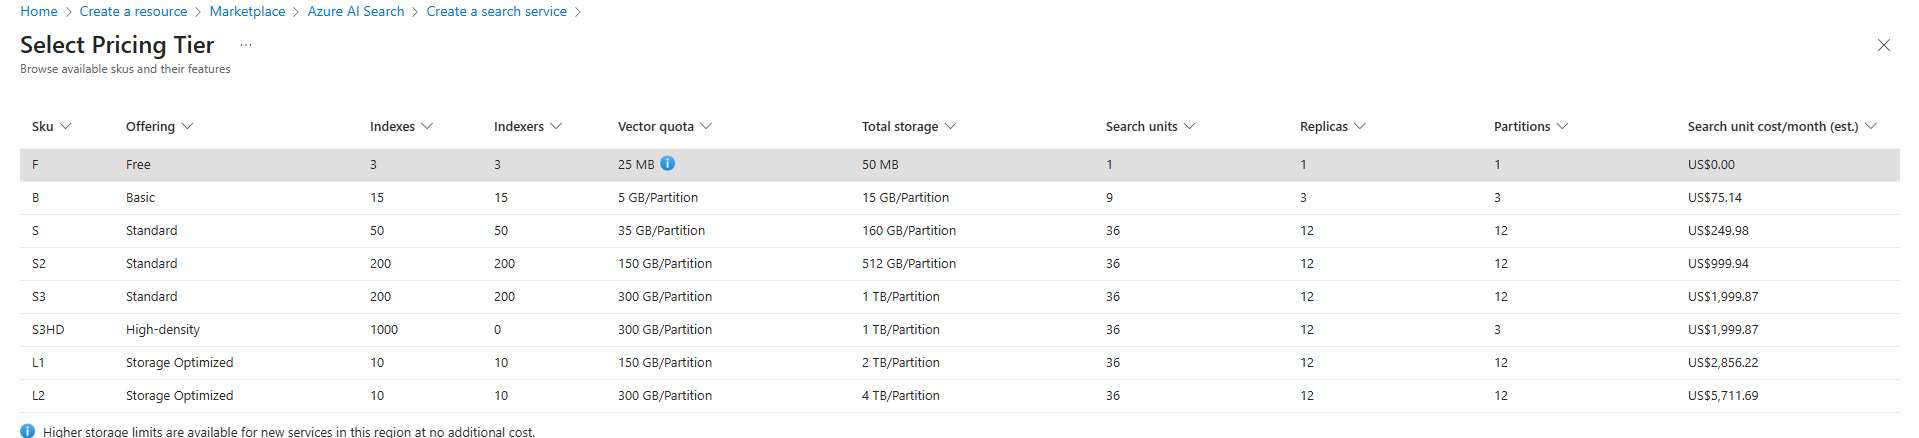Sort by the Search units column header
Screen dimensions: 1919x438
pos(1150,126)
